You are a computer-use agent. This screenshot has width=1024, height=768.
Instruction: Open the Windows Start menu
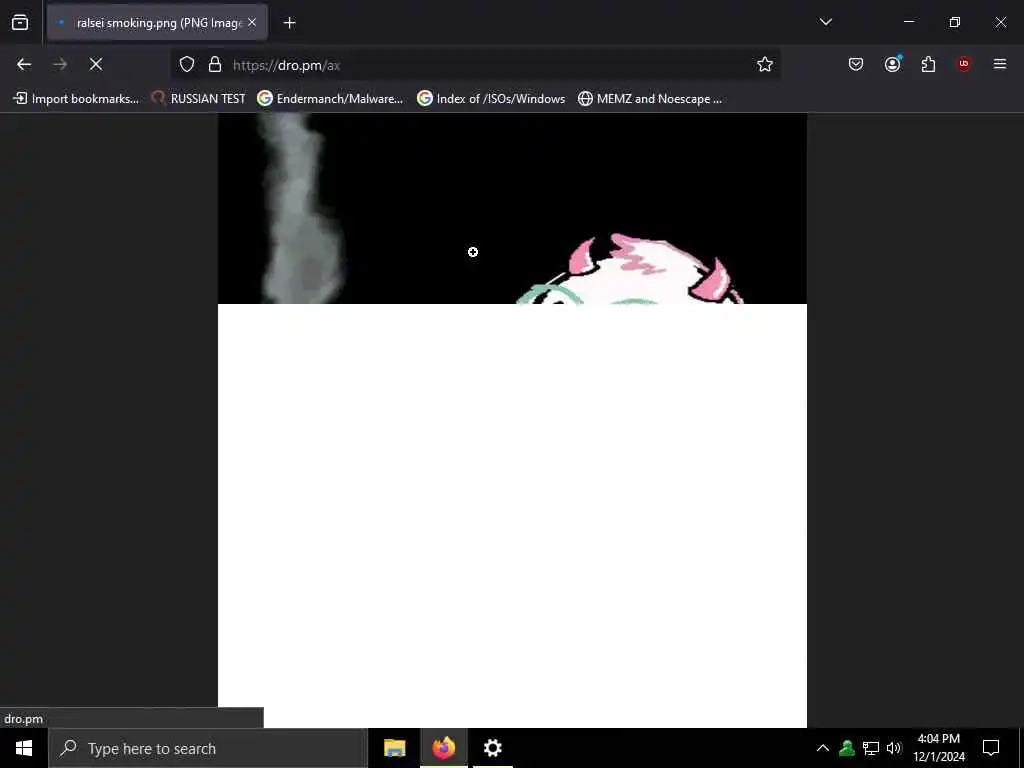tap(24, 748)
